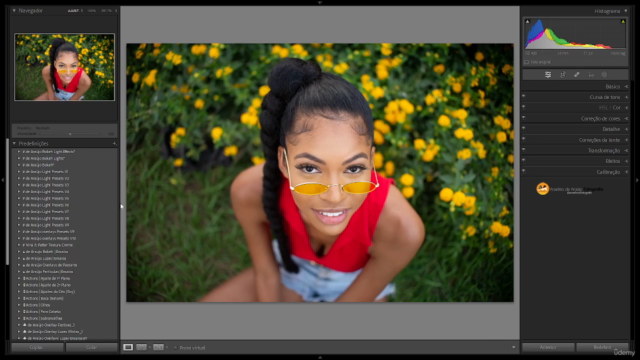The width and height of the screenshot is (640, 360).
Task: Expand the 'Bokeh Light Effects' preset group
Action: pyautogui.click(x=19, y=151)
